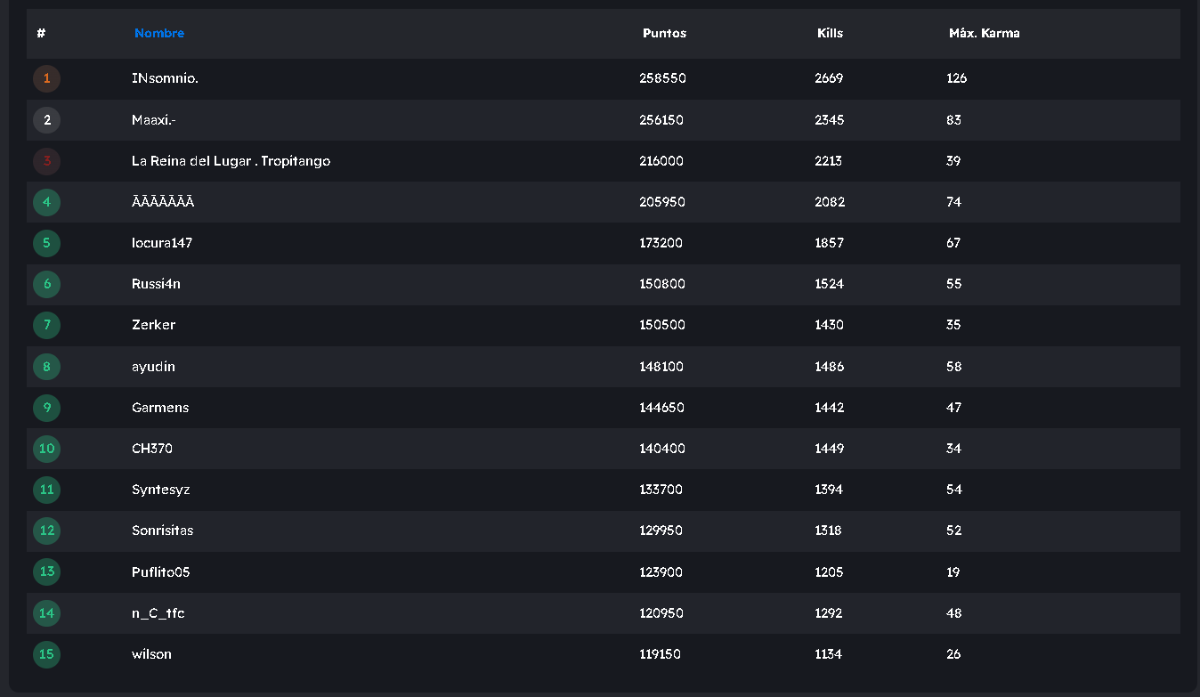
Task: Sort by the Nombre column header
Action: point(159,33)
